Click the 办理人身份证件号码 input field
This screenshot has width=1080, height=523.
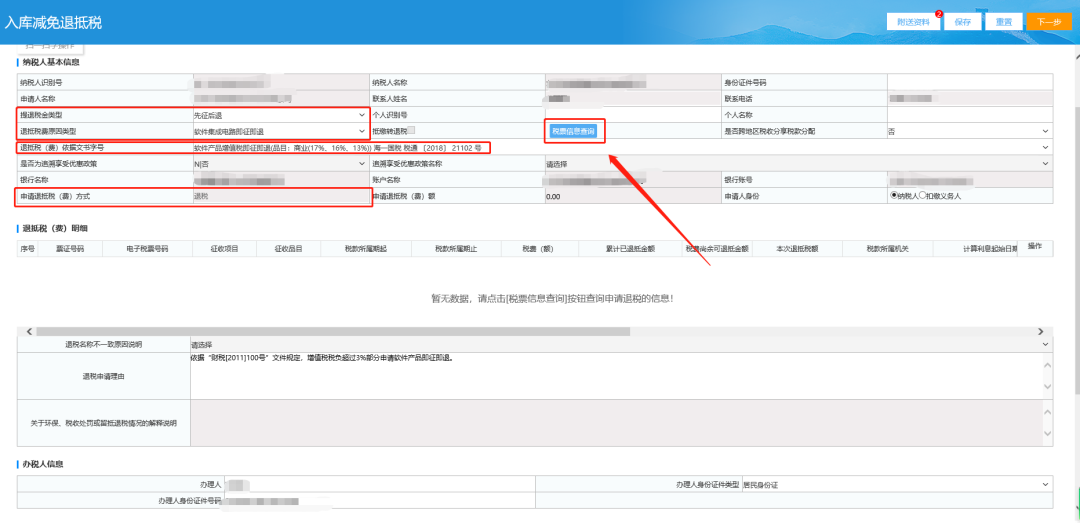click(379, 501)
